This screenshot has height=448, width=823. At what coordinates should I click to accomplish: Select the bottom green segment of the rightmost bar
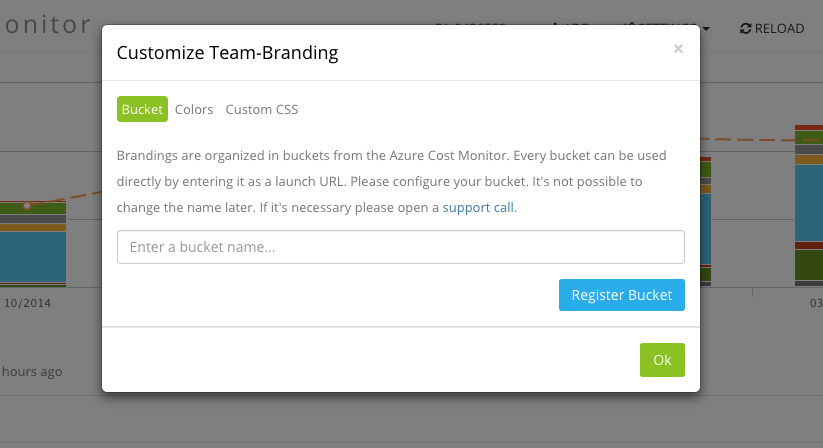808,264
